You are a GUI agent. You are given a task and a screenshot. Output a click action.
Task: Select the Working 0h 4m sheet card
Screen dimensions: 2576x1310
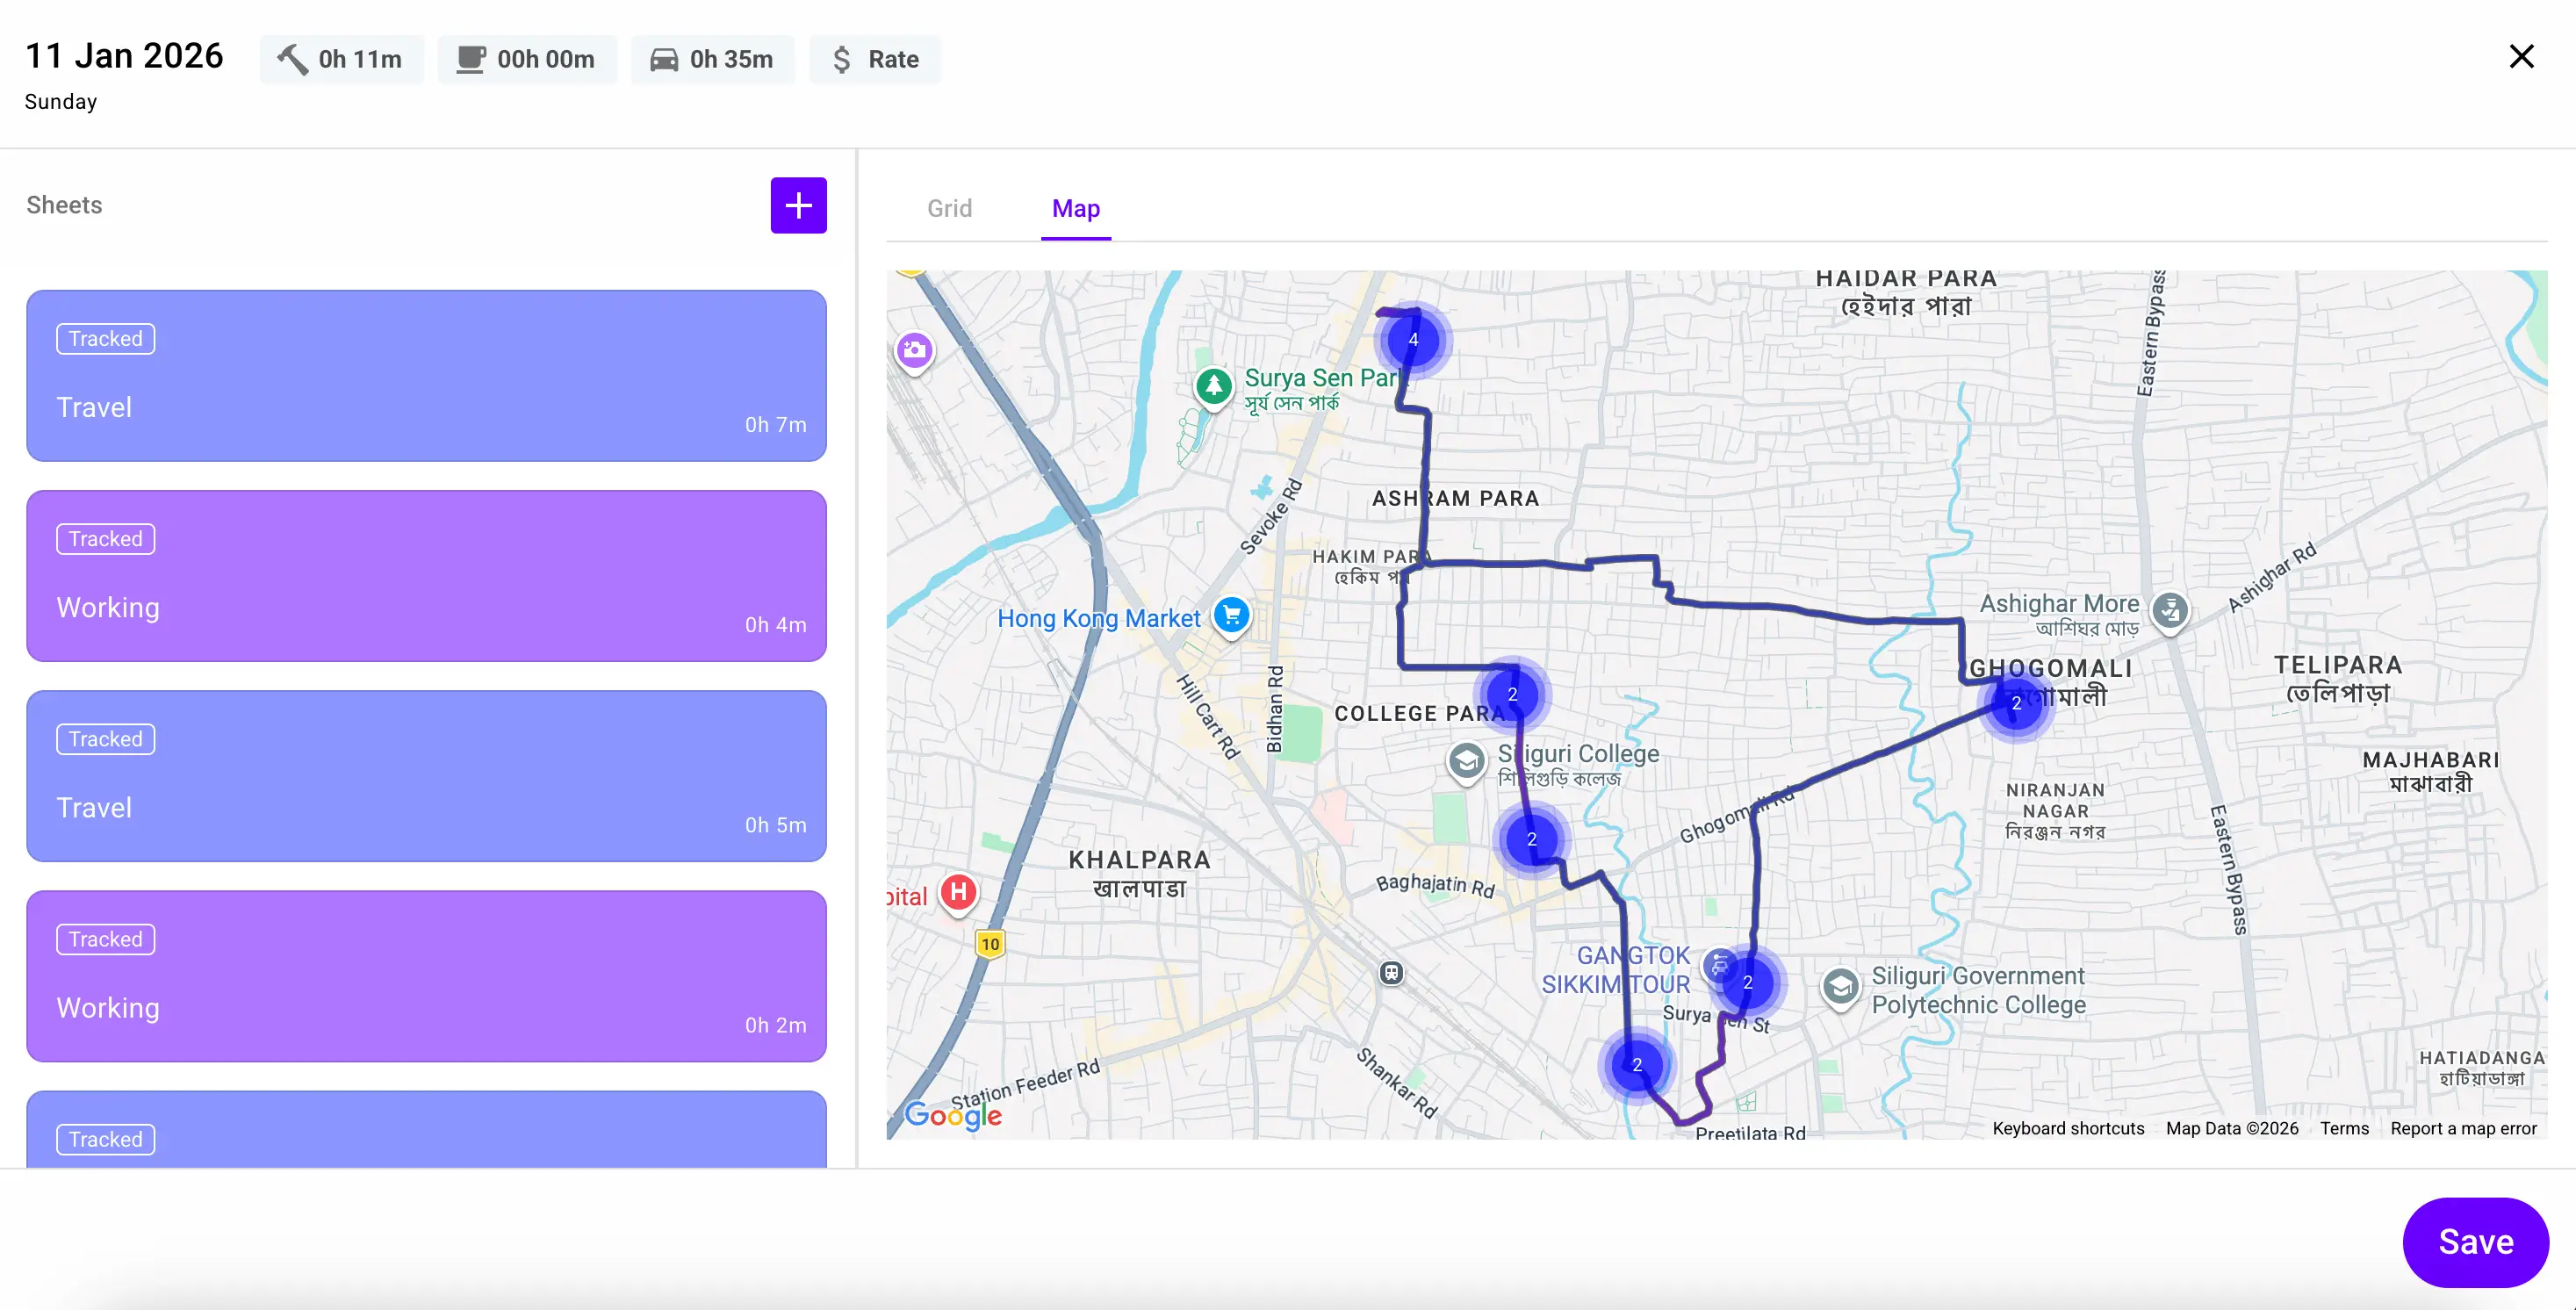426,576
